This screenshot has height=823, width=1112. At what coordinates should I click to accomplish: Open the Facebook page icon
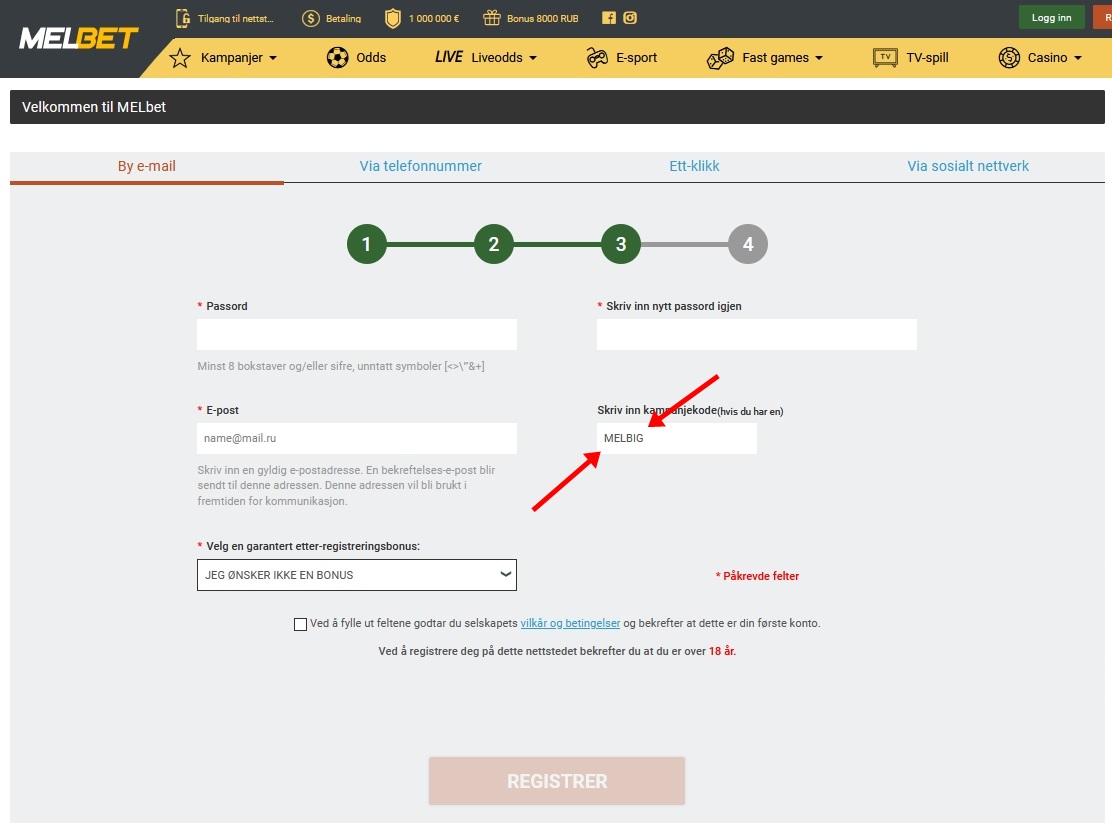click(x=608, y=18)
